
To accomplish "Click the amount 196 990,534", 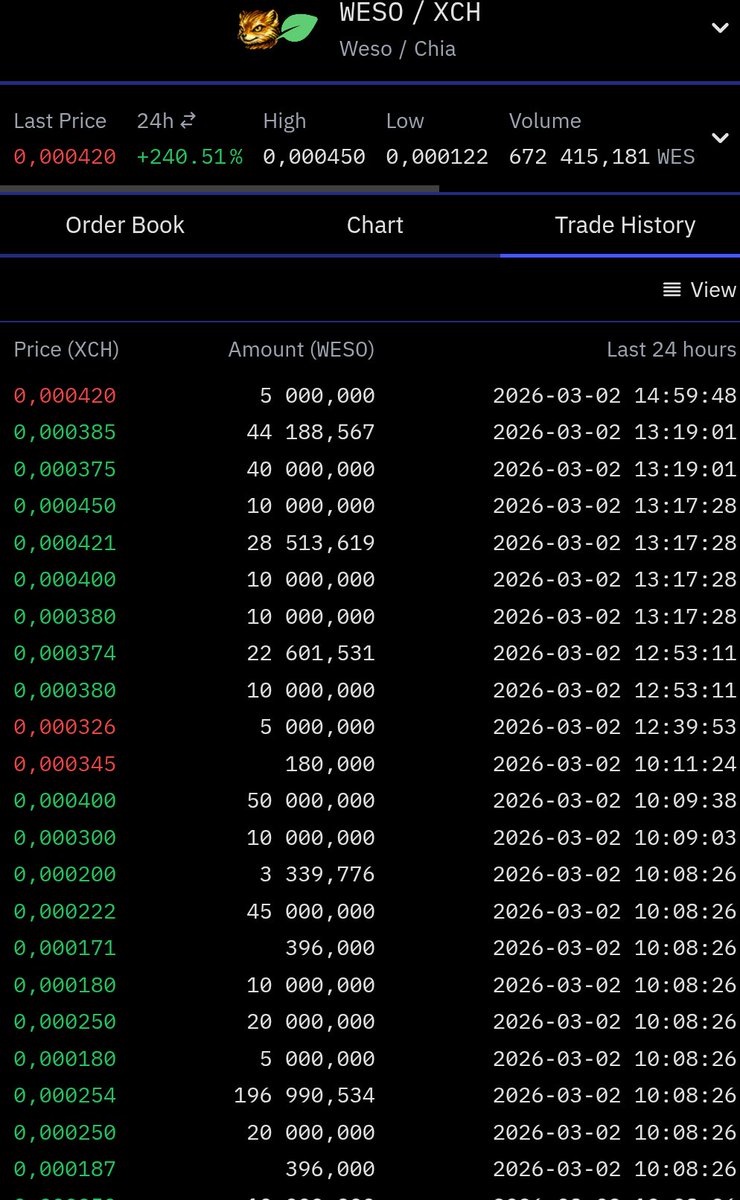I will click(x=304, y=1095).
